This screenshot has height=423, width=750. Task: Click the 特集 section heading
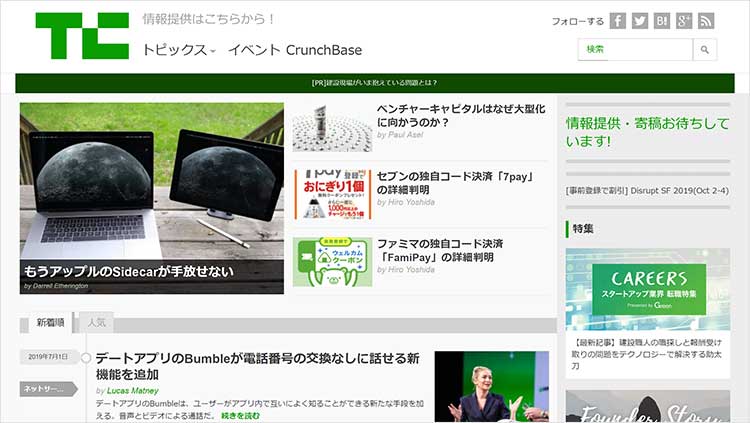click(x=583, y=229)
